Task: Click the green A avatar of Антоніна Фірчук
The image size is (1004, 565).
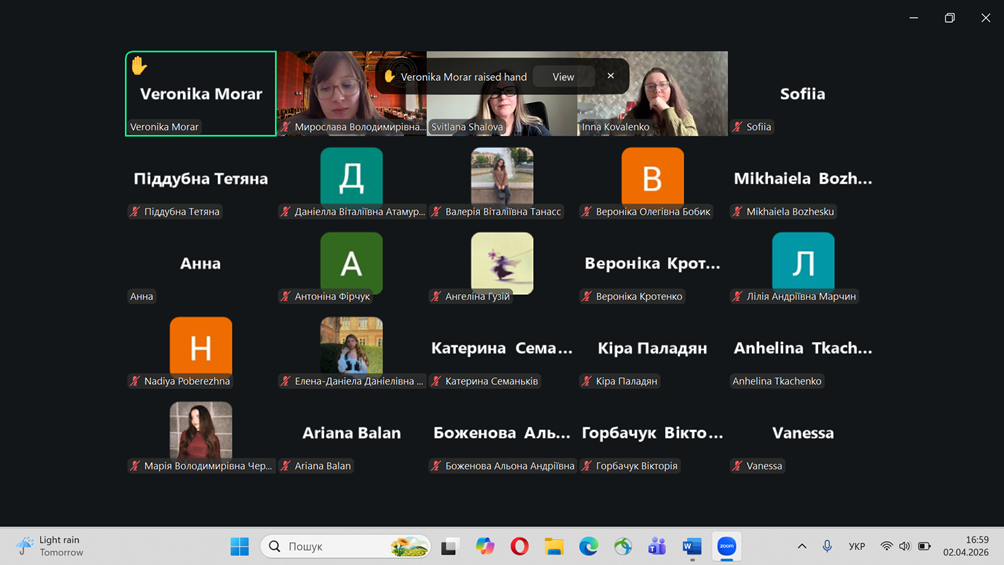Action: tap(352, 262)
